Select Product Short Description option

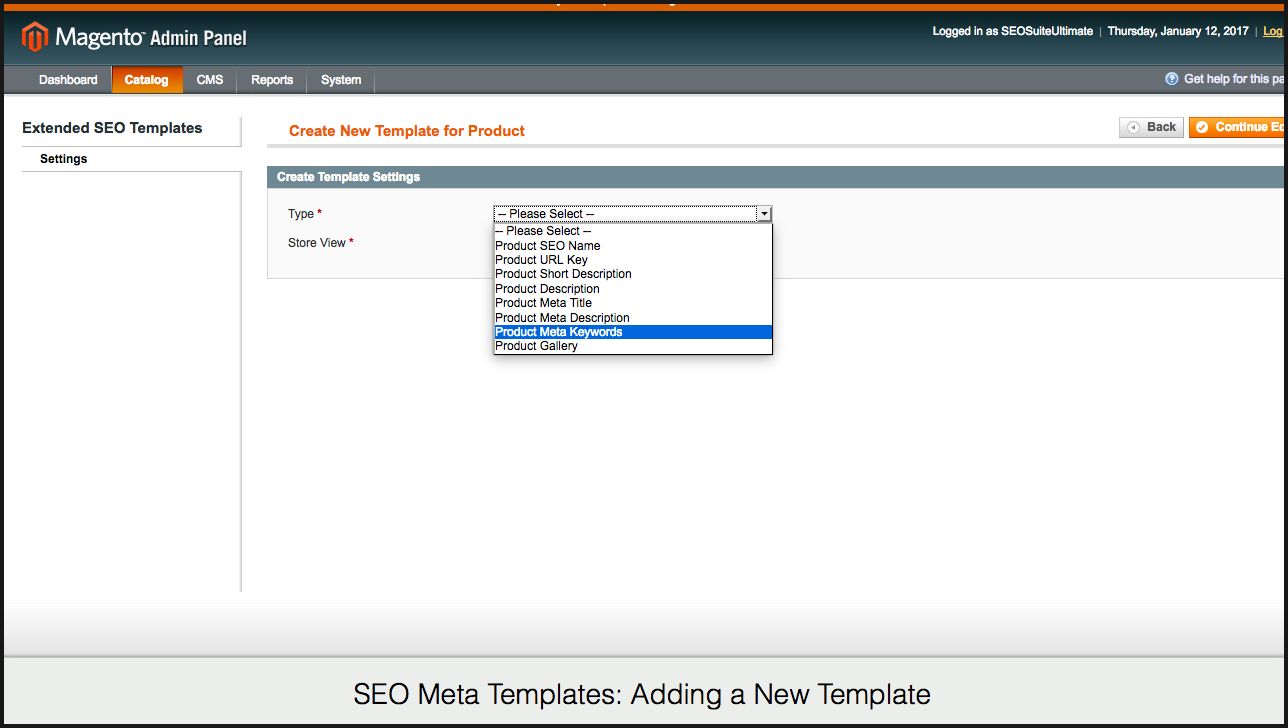(x=563, y=274)
